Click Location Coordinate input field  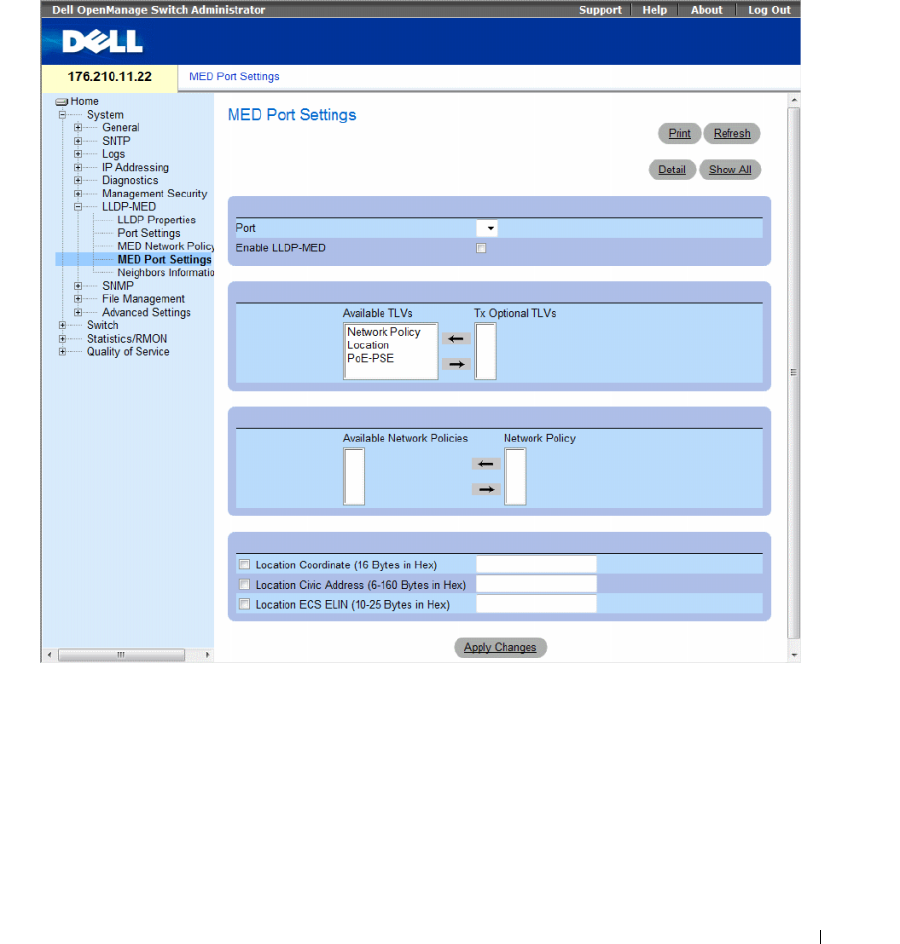point(536,565)
